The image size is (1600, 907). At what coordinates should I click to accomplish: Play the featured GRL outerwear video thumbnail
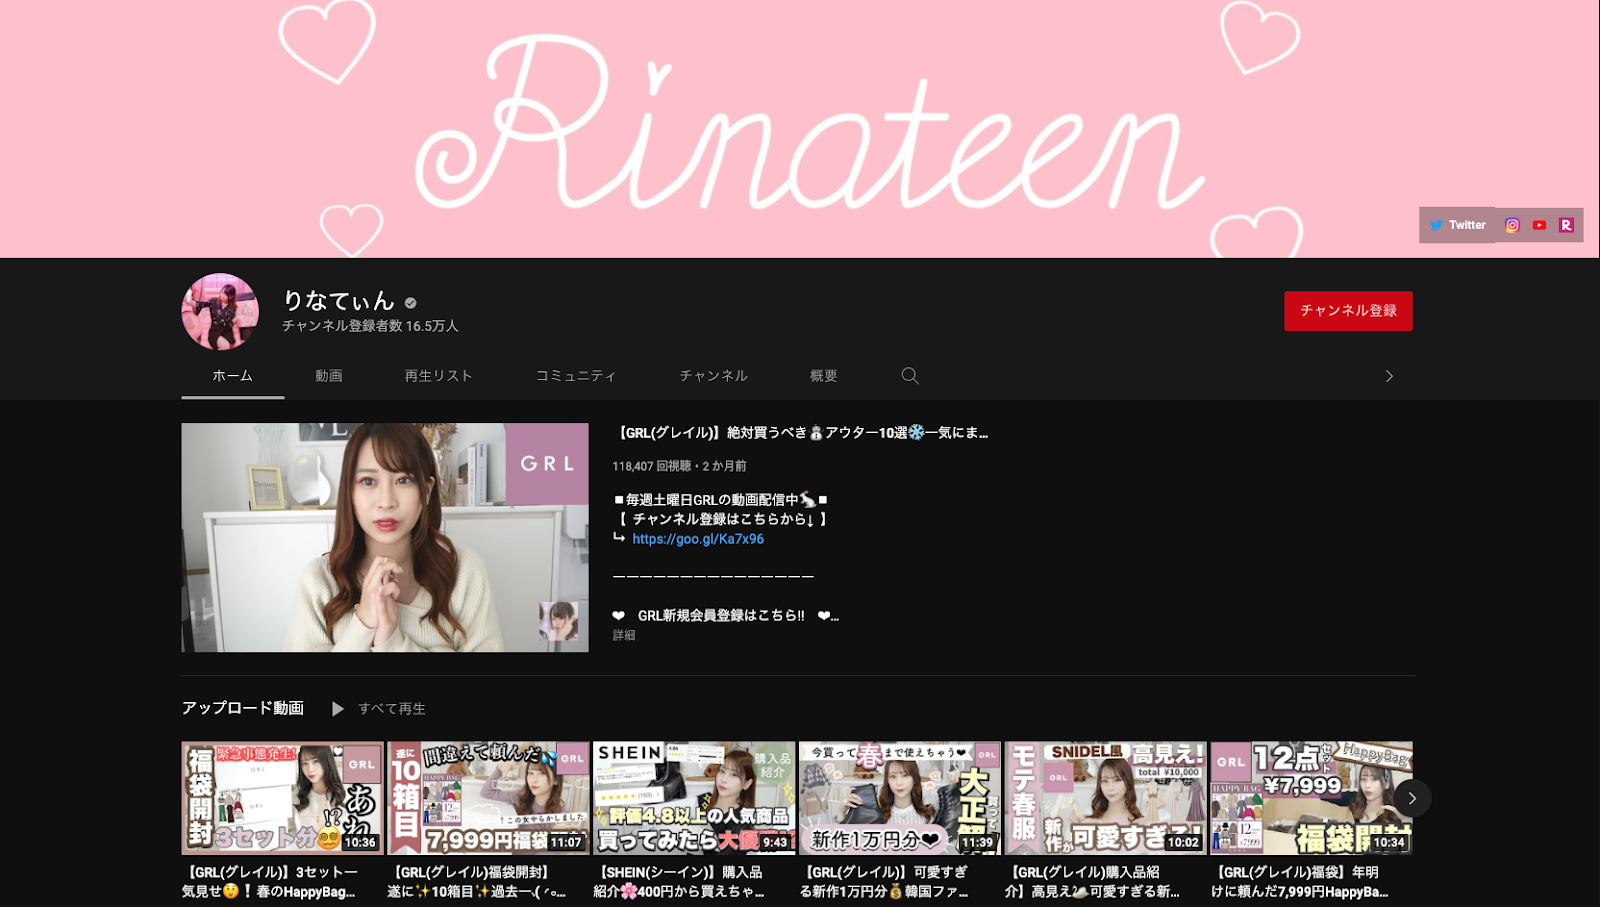pyautogui.click(x=385, y=537)
